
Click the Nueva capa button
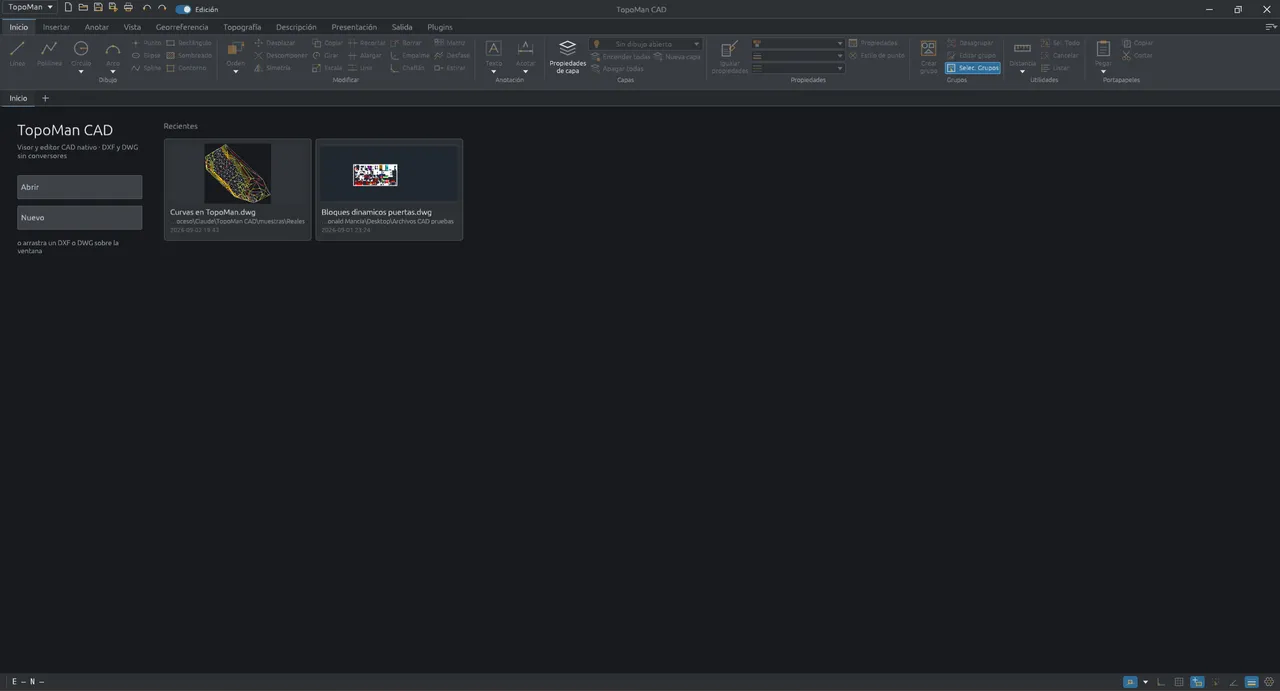[677, 57]
